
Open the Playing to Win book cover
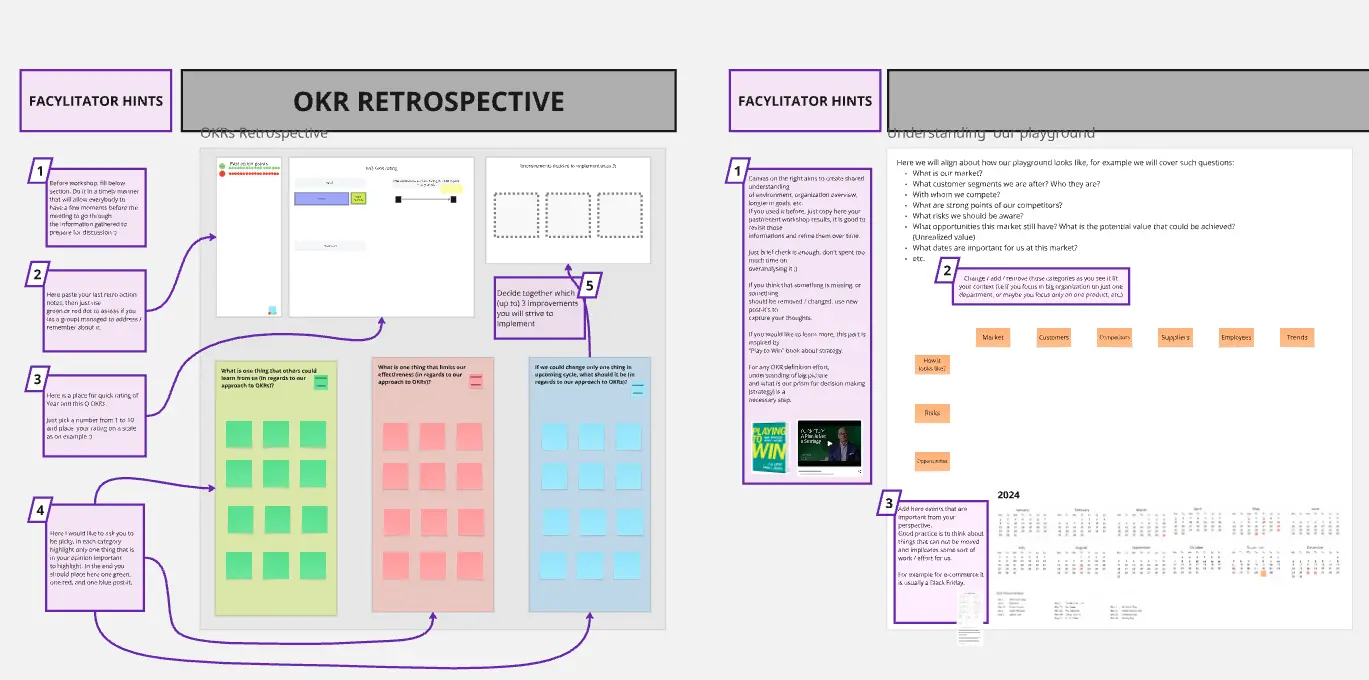coord(770,447)
